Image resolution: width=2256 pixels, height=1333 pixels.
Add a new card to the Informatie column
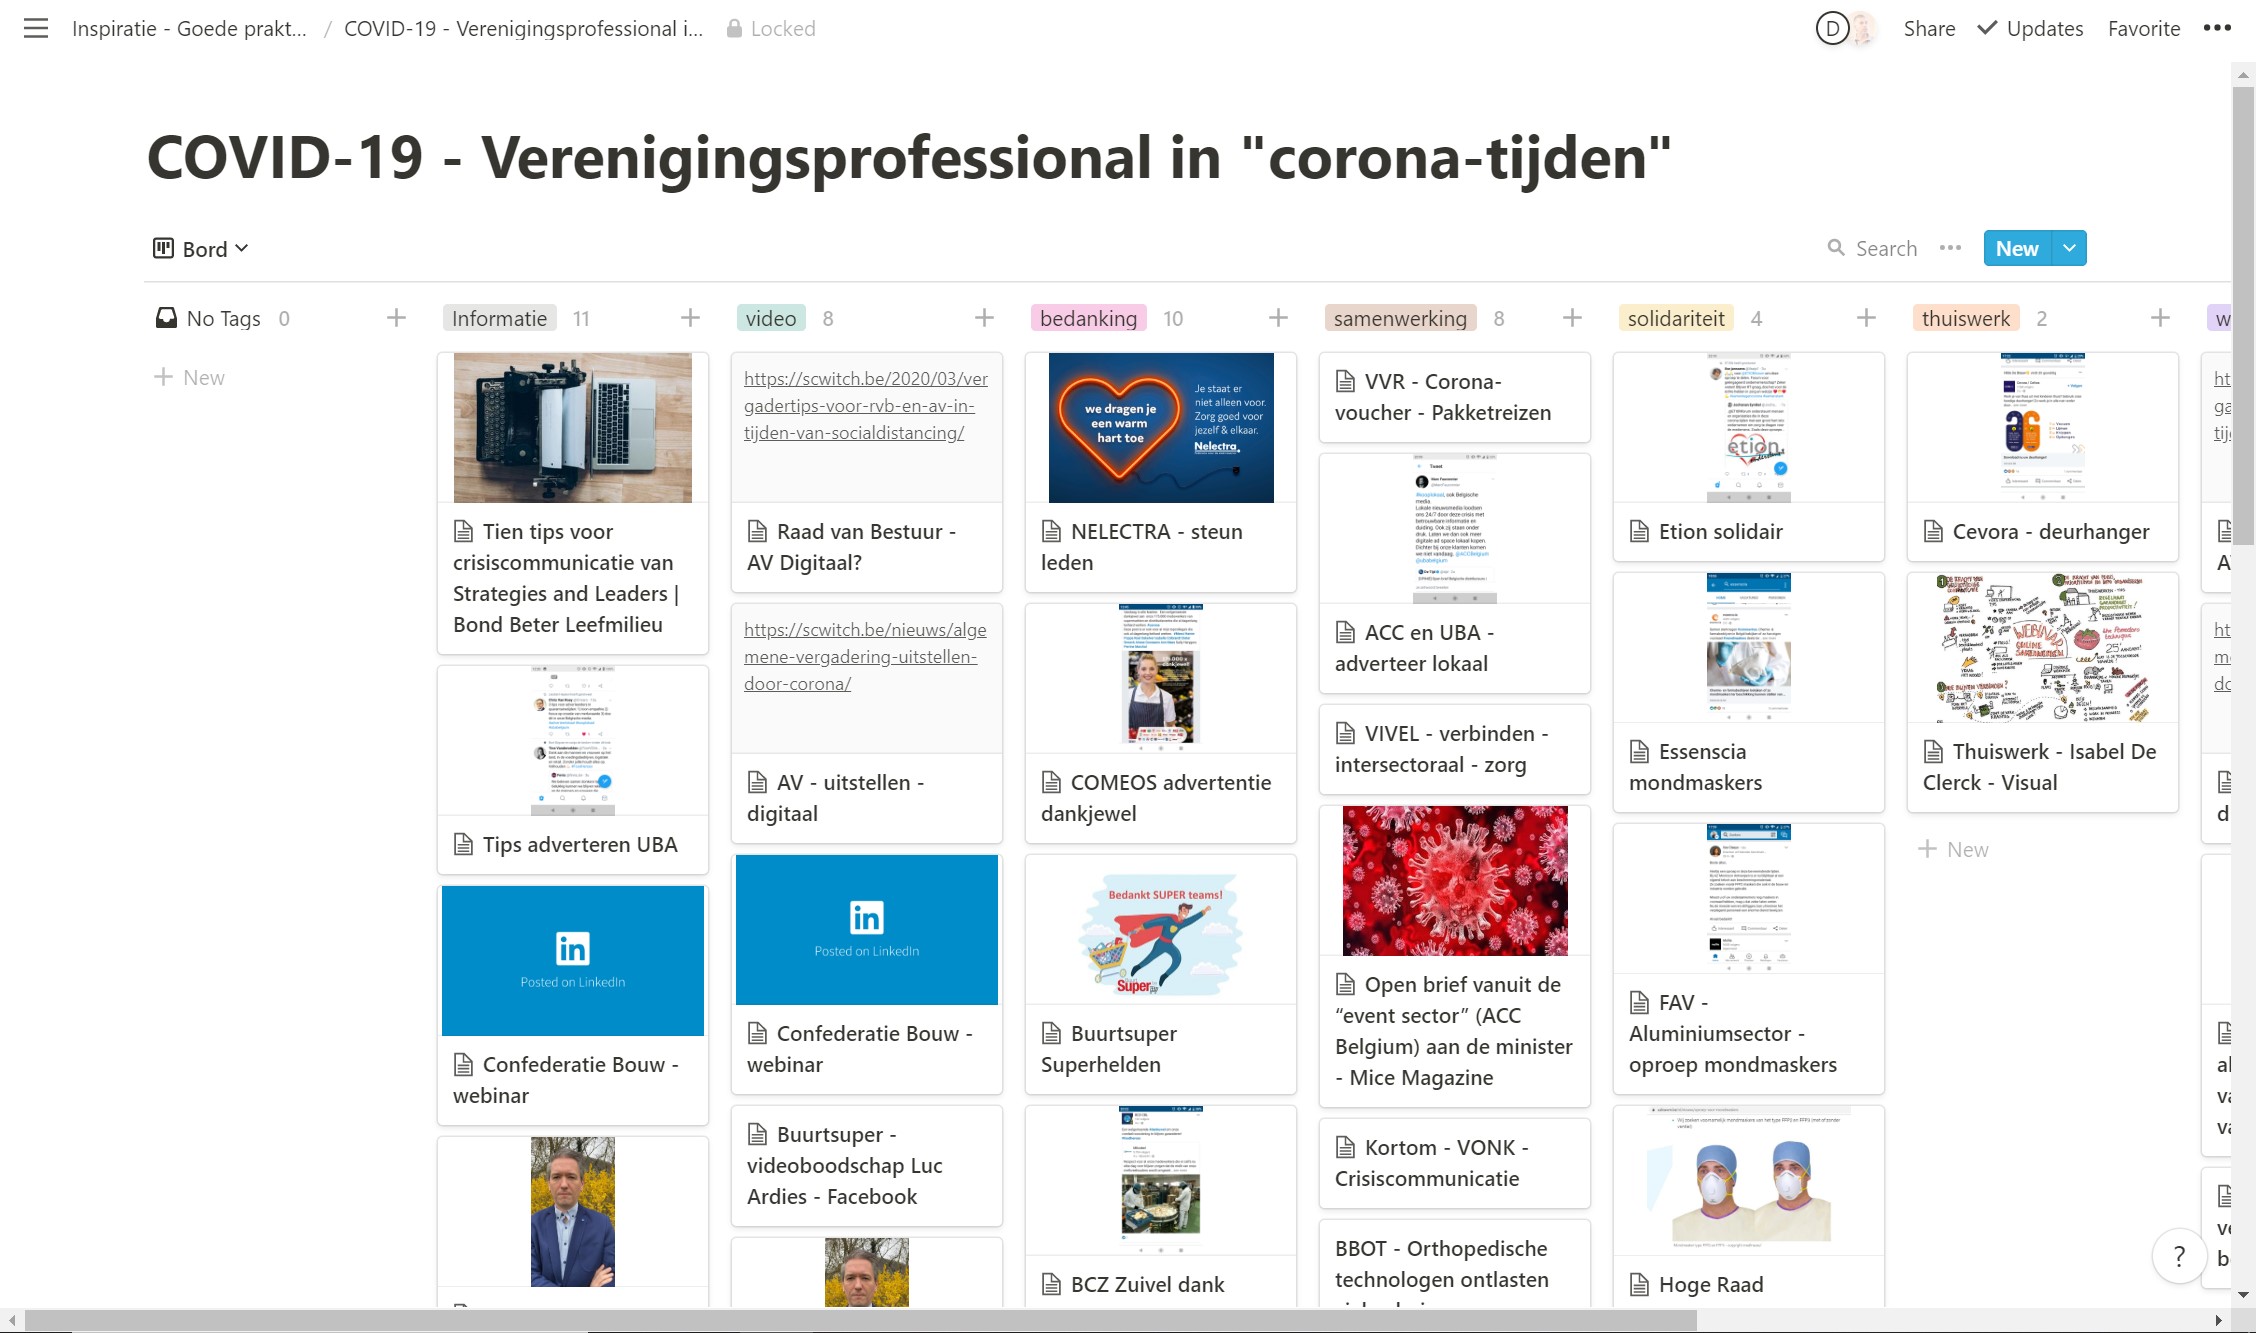point(690,317)
